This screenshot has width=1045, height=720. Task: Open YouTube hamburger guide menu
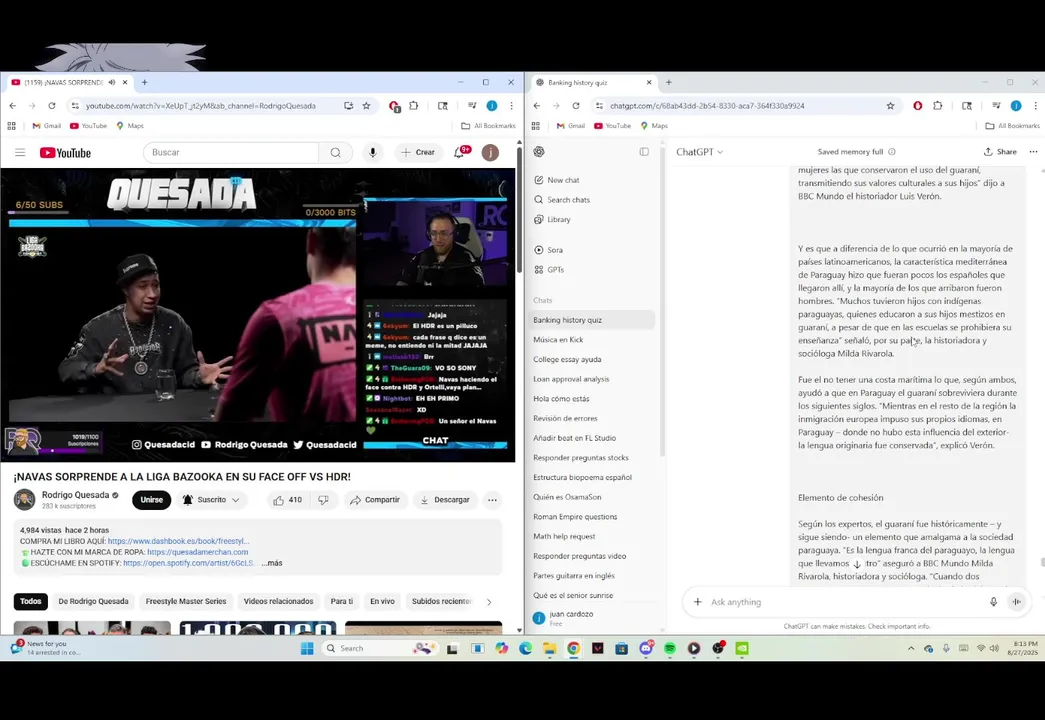[20, 153]
